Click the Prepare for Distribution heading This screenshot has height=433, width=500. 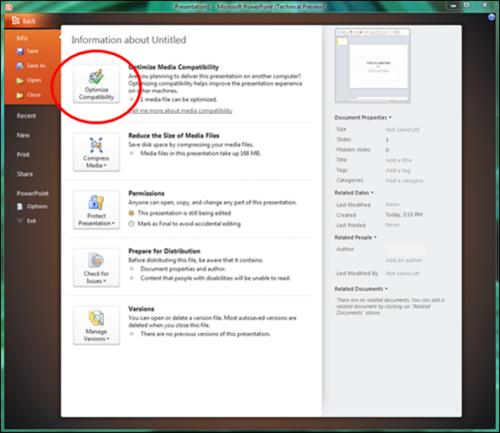click(164, 251)
